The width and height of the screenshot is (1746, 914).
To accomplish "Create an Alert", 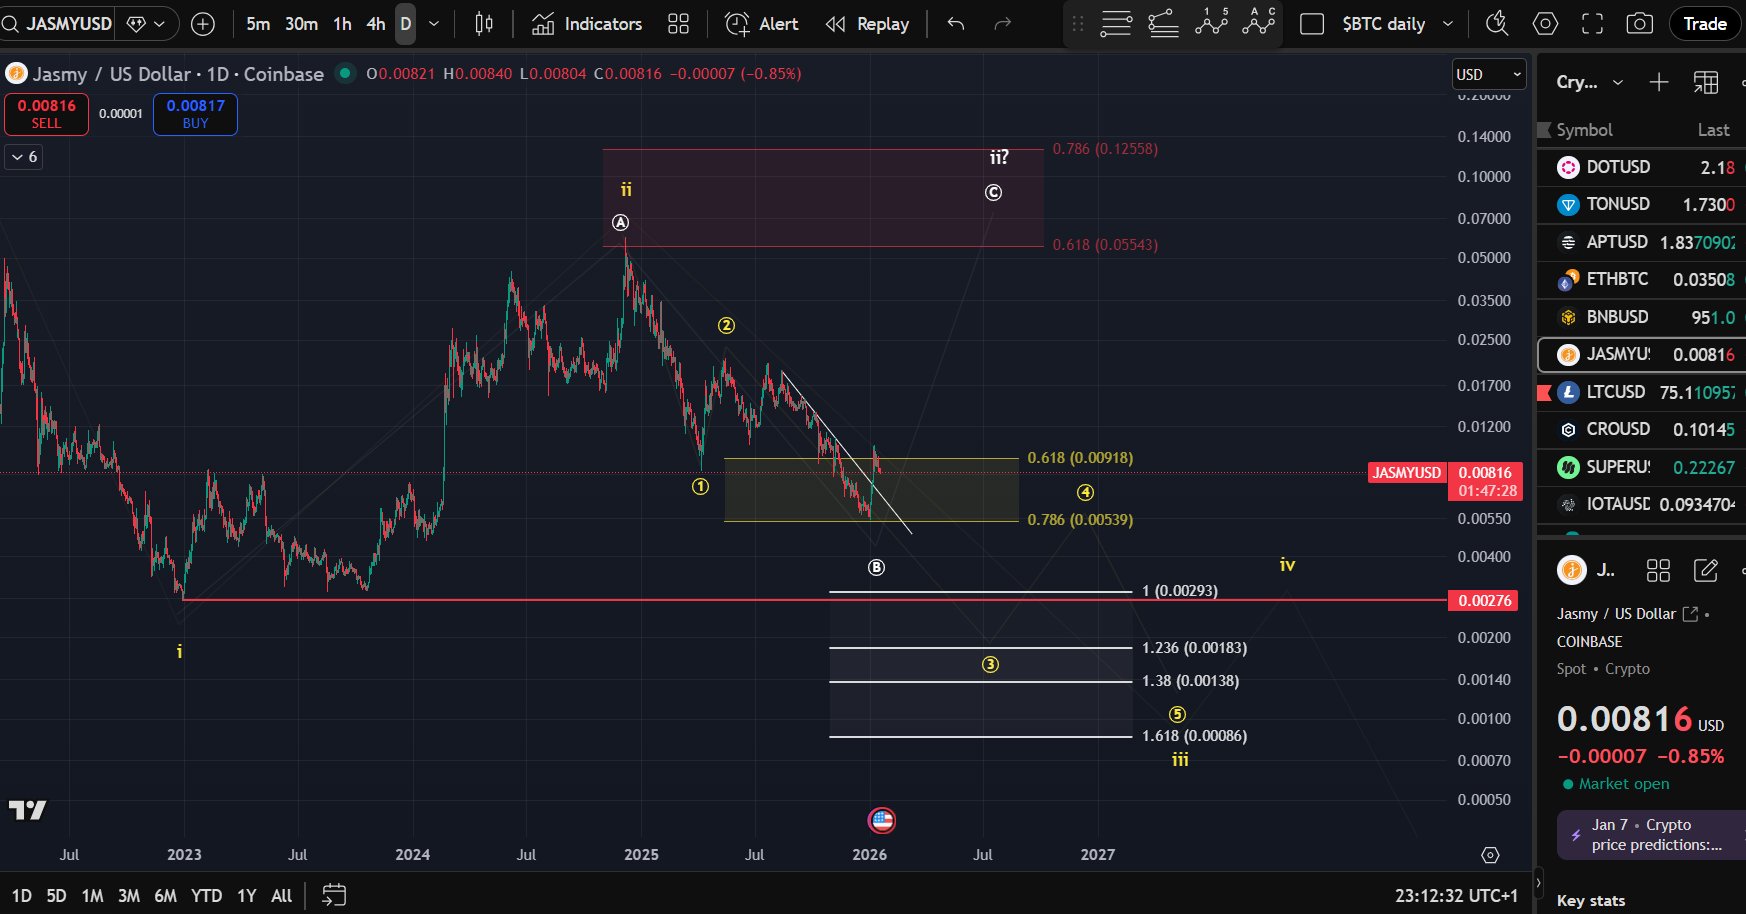I will coord(762,24).
